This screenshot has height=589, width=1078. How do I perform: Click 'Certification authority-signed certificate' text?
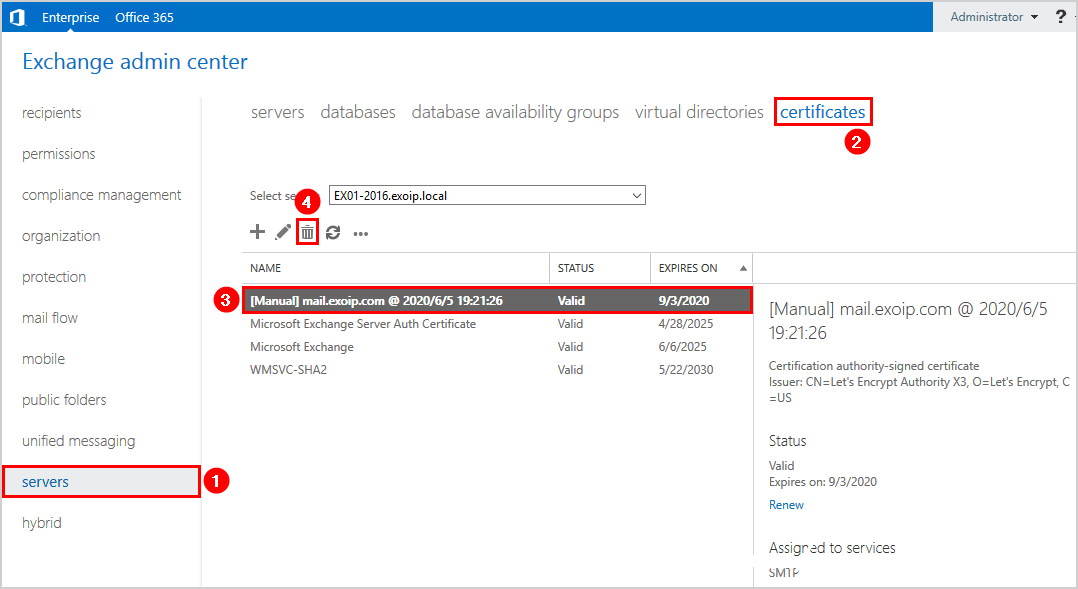coord(874,366)
